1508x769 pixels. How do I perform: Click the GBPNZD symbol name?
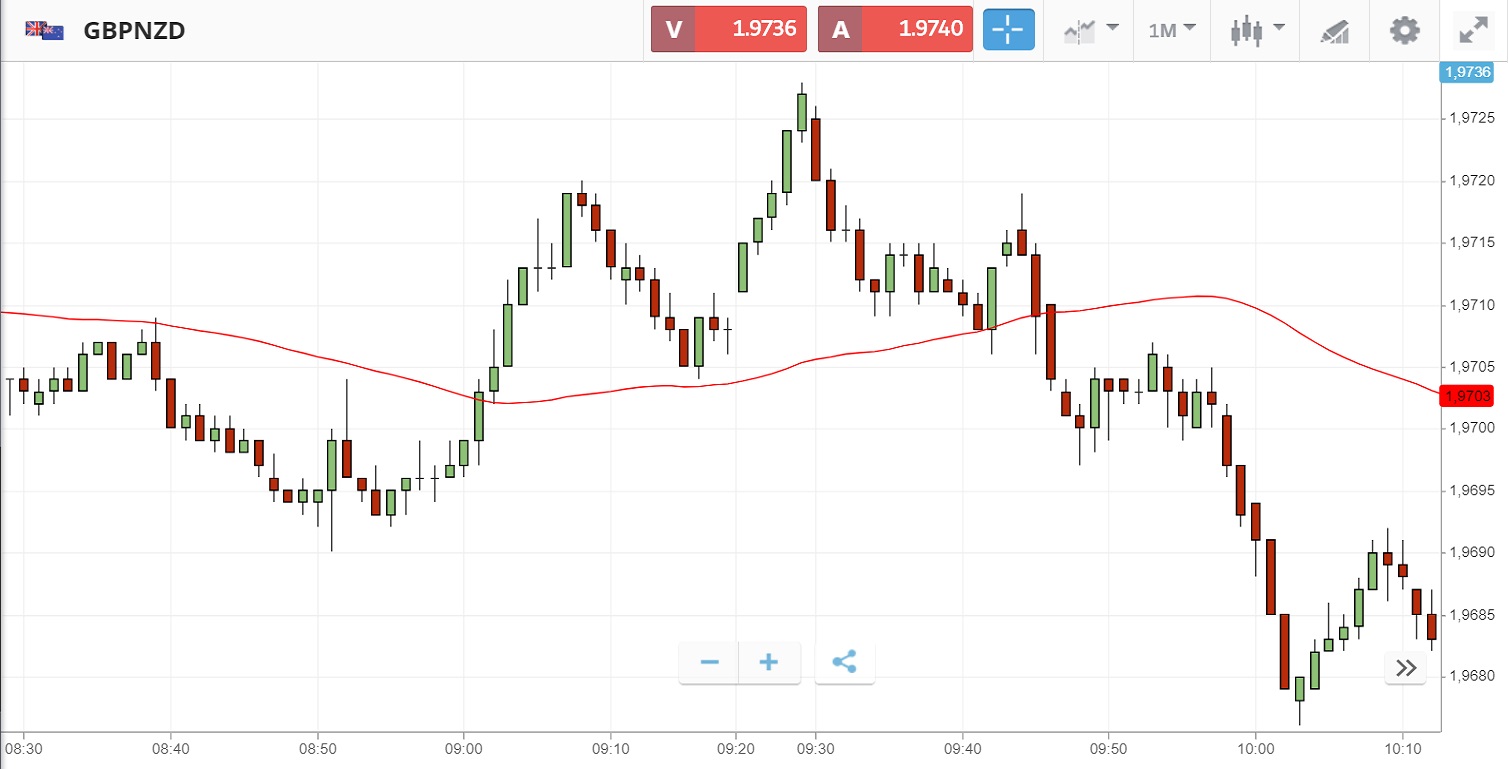point(134,30)
